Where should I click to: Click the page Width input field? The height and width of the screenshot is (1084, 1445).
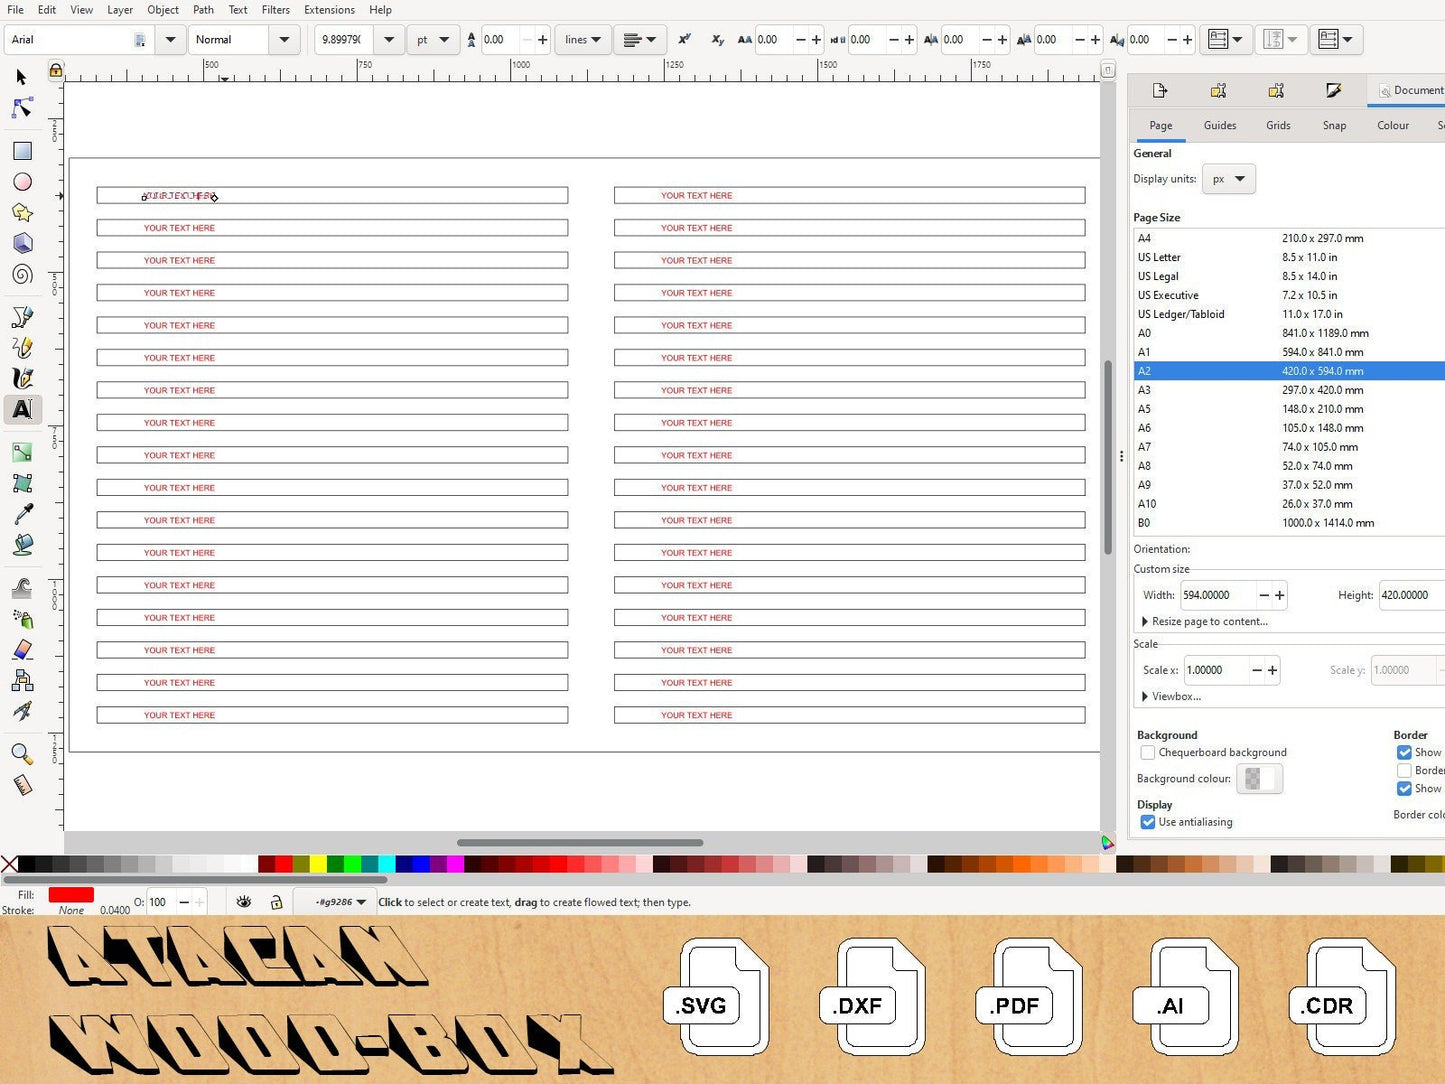(1216, 595)
